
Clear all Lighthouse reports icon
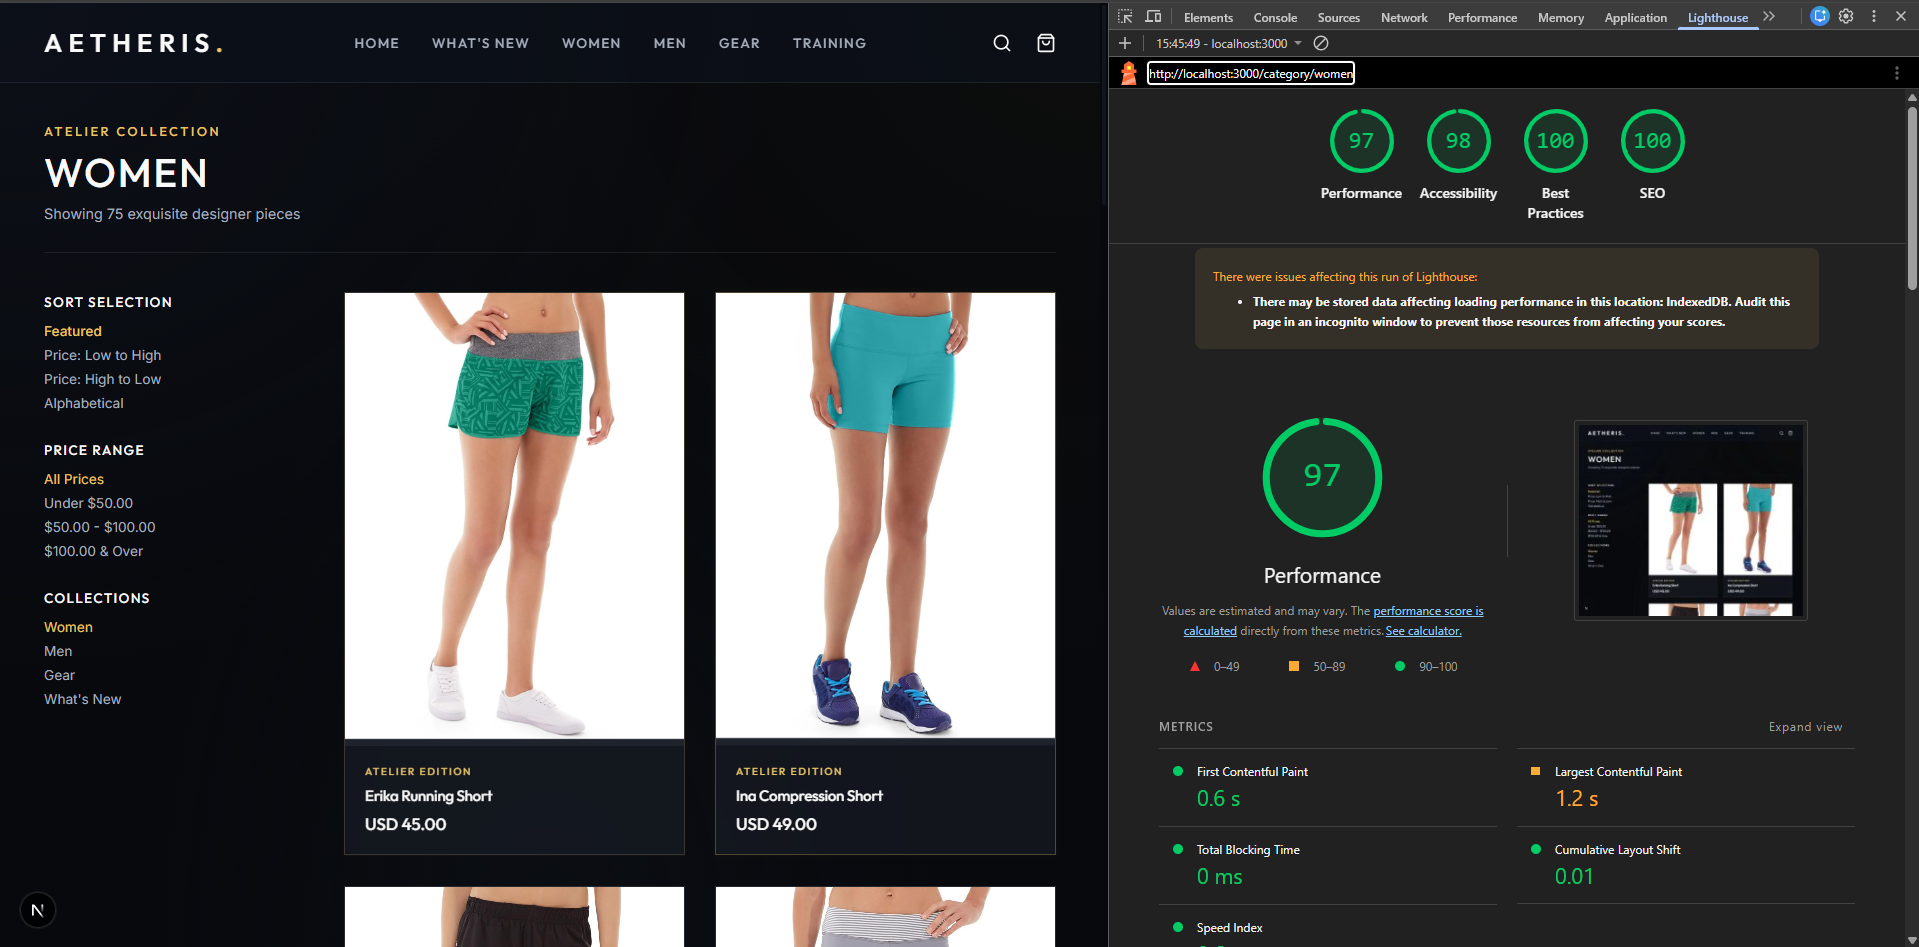1321,43
